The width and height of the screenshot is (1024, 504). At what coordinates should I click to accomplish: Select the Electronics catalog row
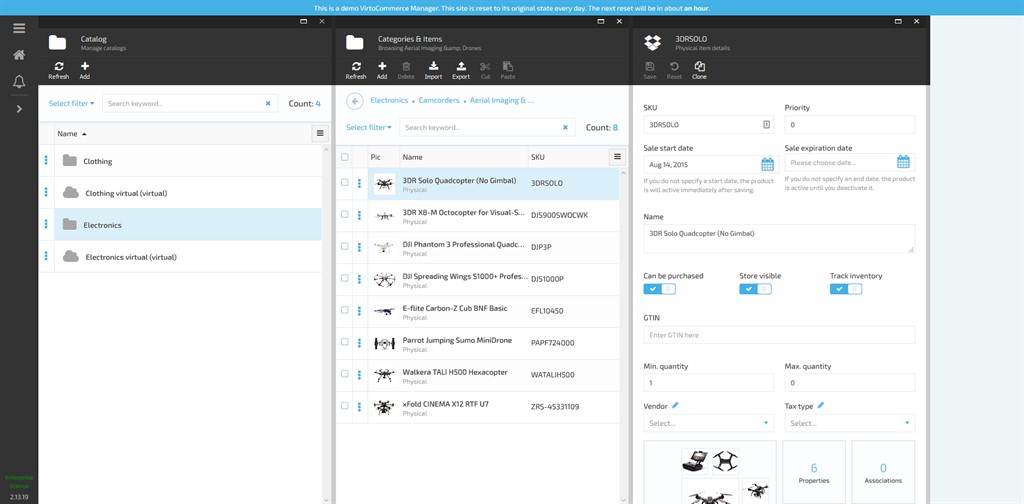coord(180,225)
